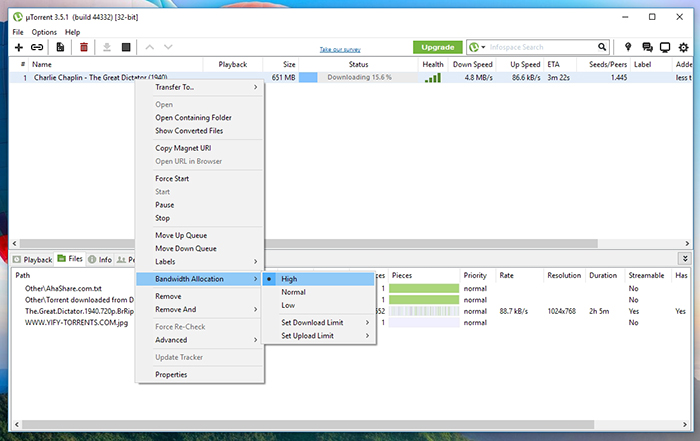Click pieces bar for The.Great.Dictator file
The image size is (700, 441).
point(424,311)
